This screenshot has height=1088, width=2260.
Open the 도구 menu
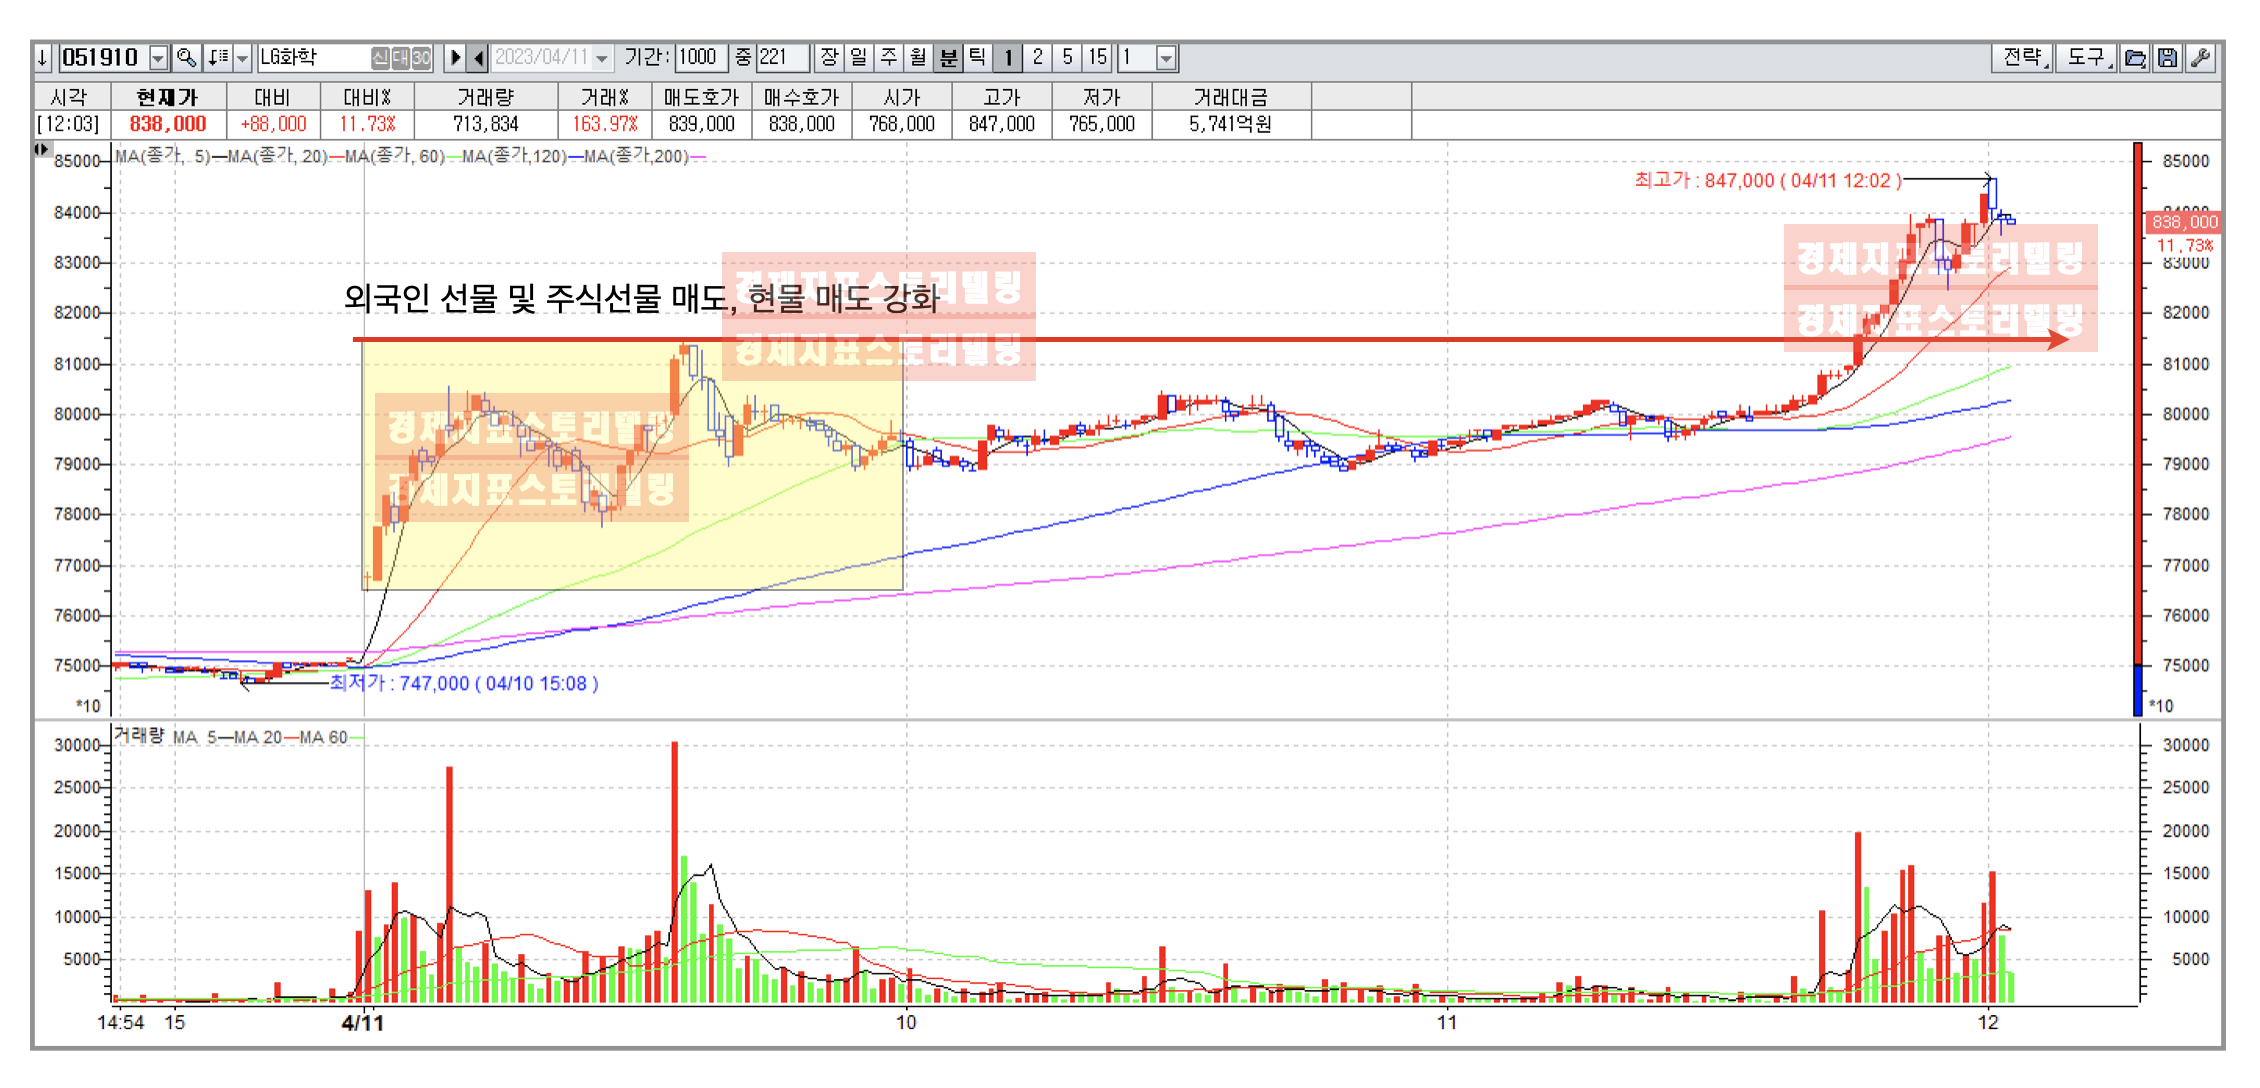point(2088,58)
